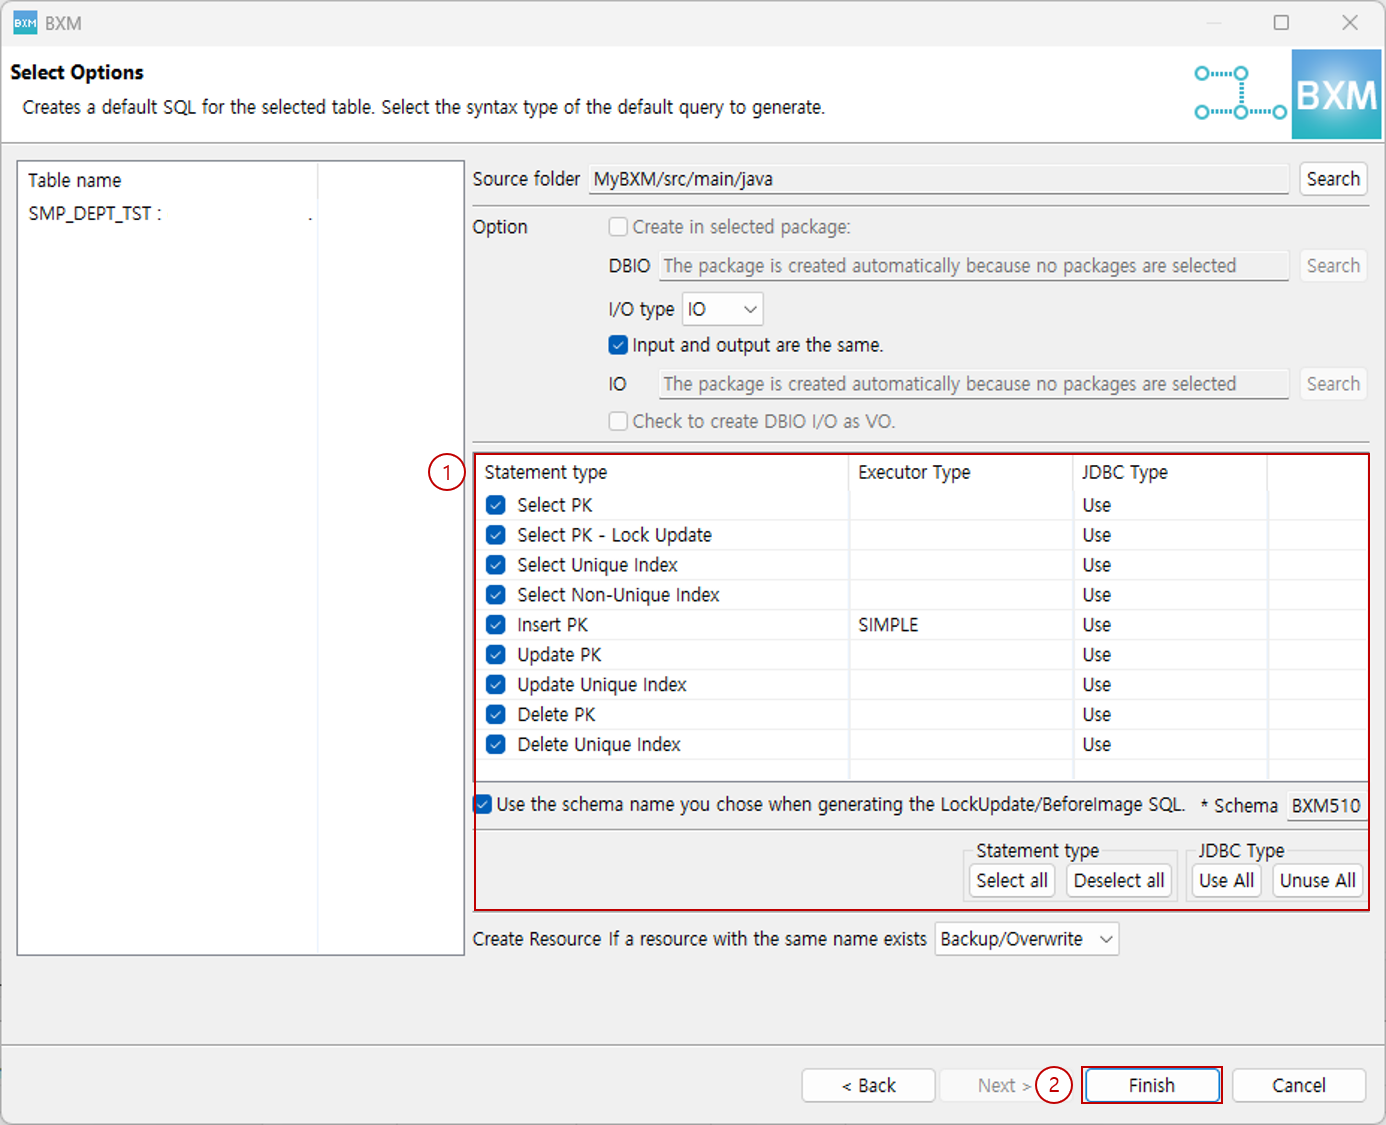The height and width of the screenshot is (1125, 1386).
Task: Uncheck the Select PK statement type
Action: (x=495, y=504)
